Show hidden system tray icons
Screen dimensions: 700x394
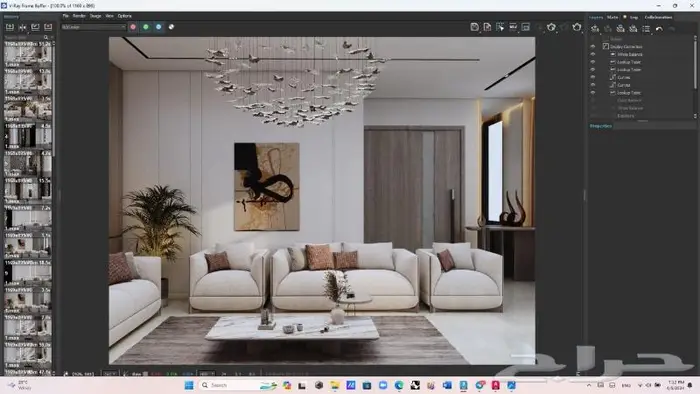click(x=589, y=385)
